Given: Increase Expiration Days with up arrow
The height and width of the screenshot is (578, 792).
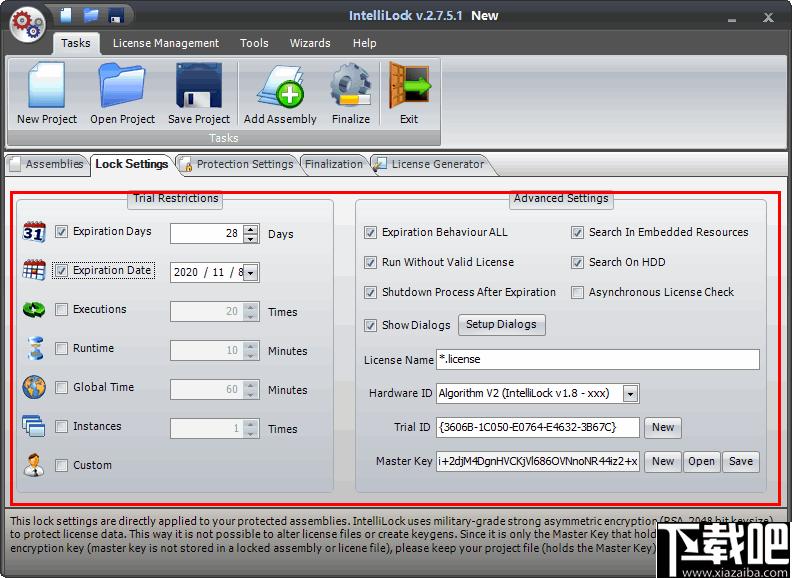Looking at the screenshot, I should click(x=251, y=229).
